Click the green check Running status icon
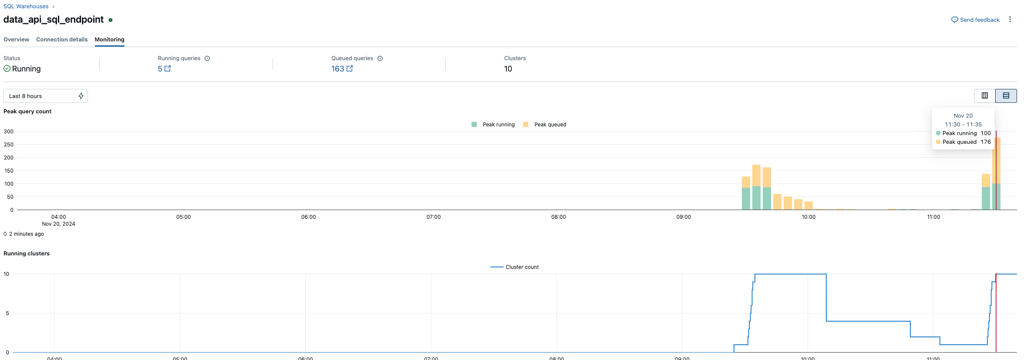1024x360 pixels. point(7,69)
